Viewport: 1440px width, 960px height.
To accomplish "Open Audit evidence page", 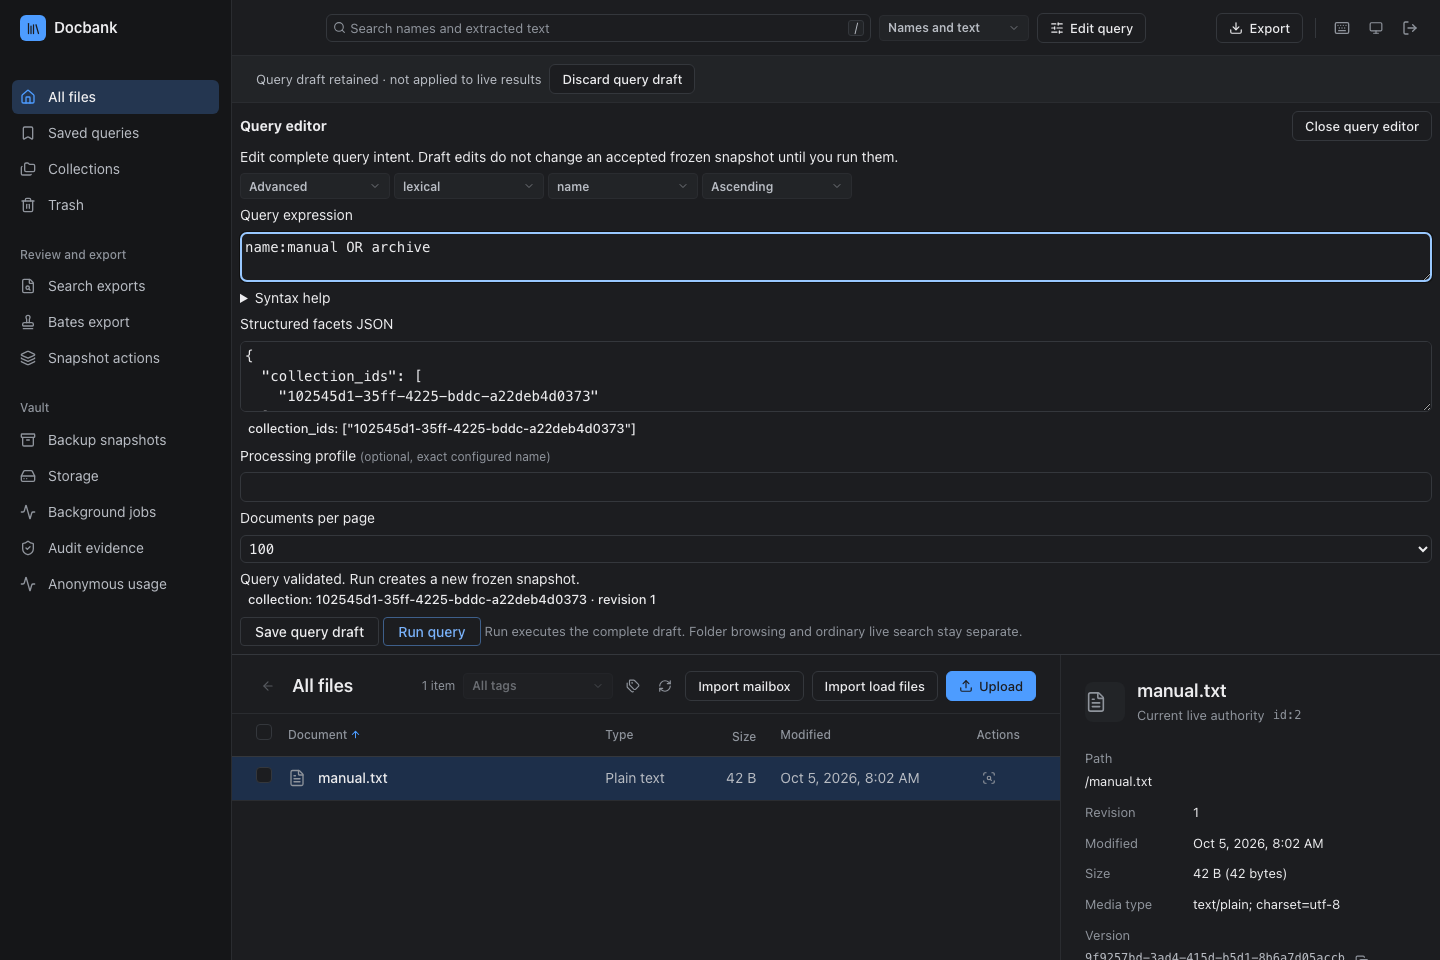I will 115,548.
